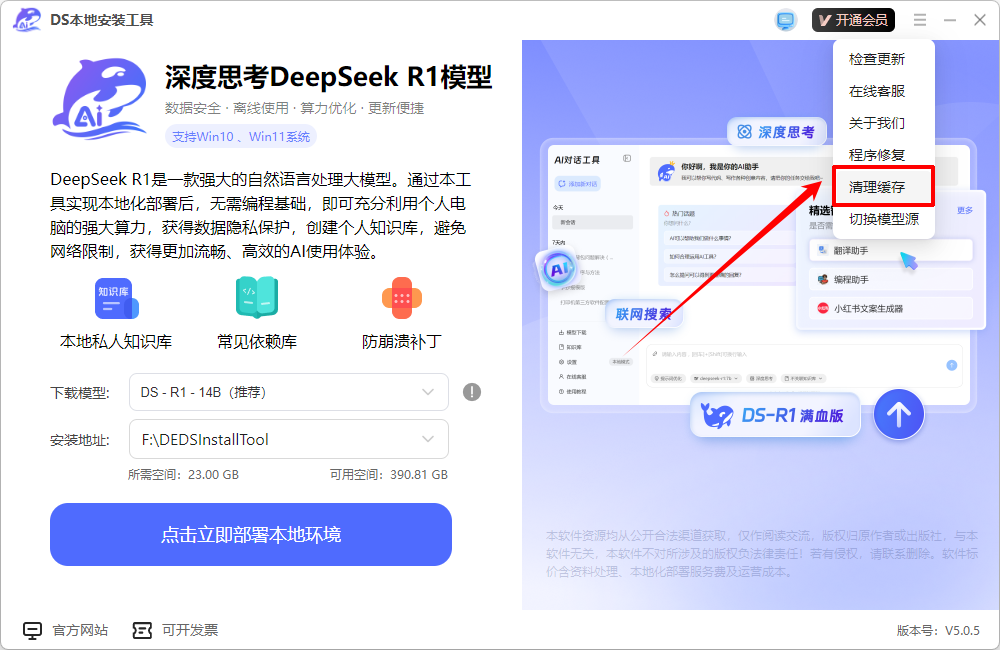Click the 常见依赖库 book icon
This screenshot has height=650, width=1000.
pos(257,297)
